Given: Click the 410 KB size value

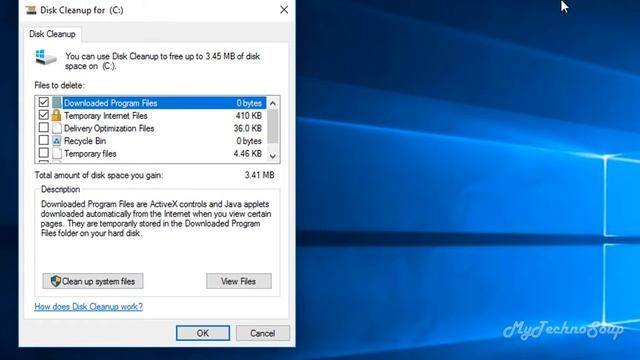Looking at the screenshot, I should coord(249,116).
